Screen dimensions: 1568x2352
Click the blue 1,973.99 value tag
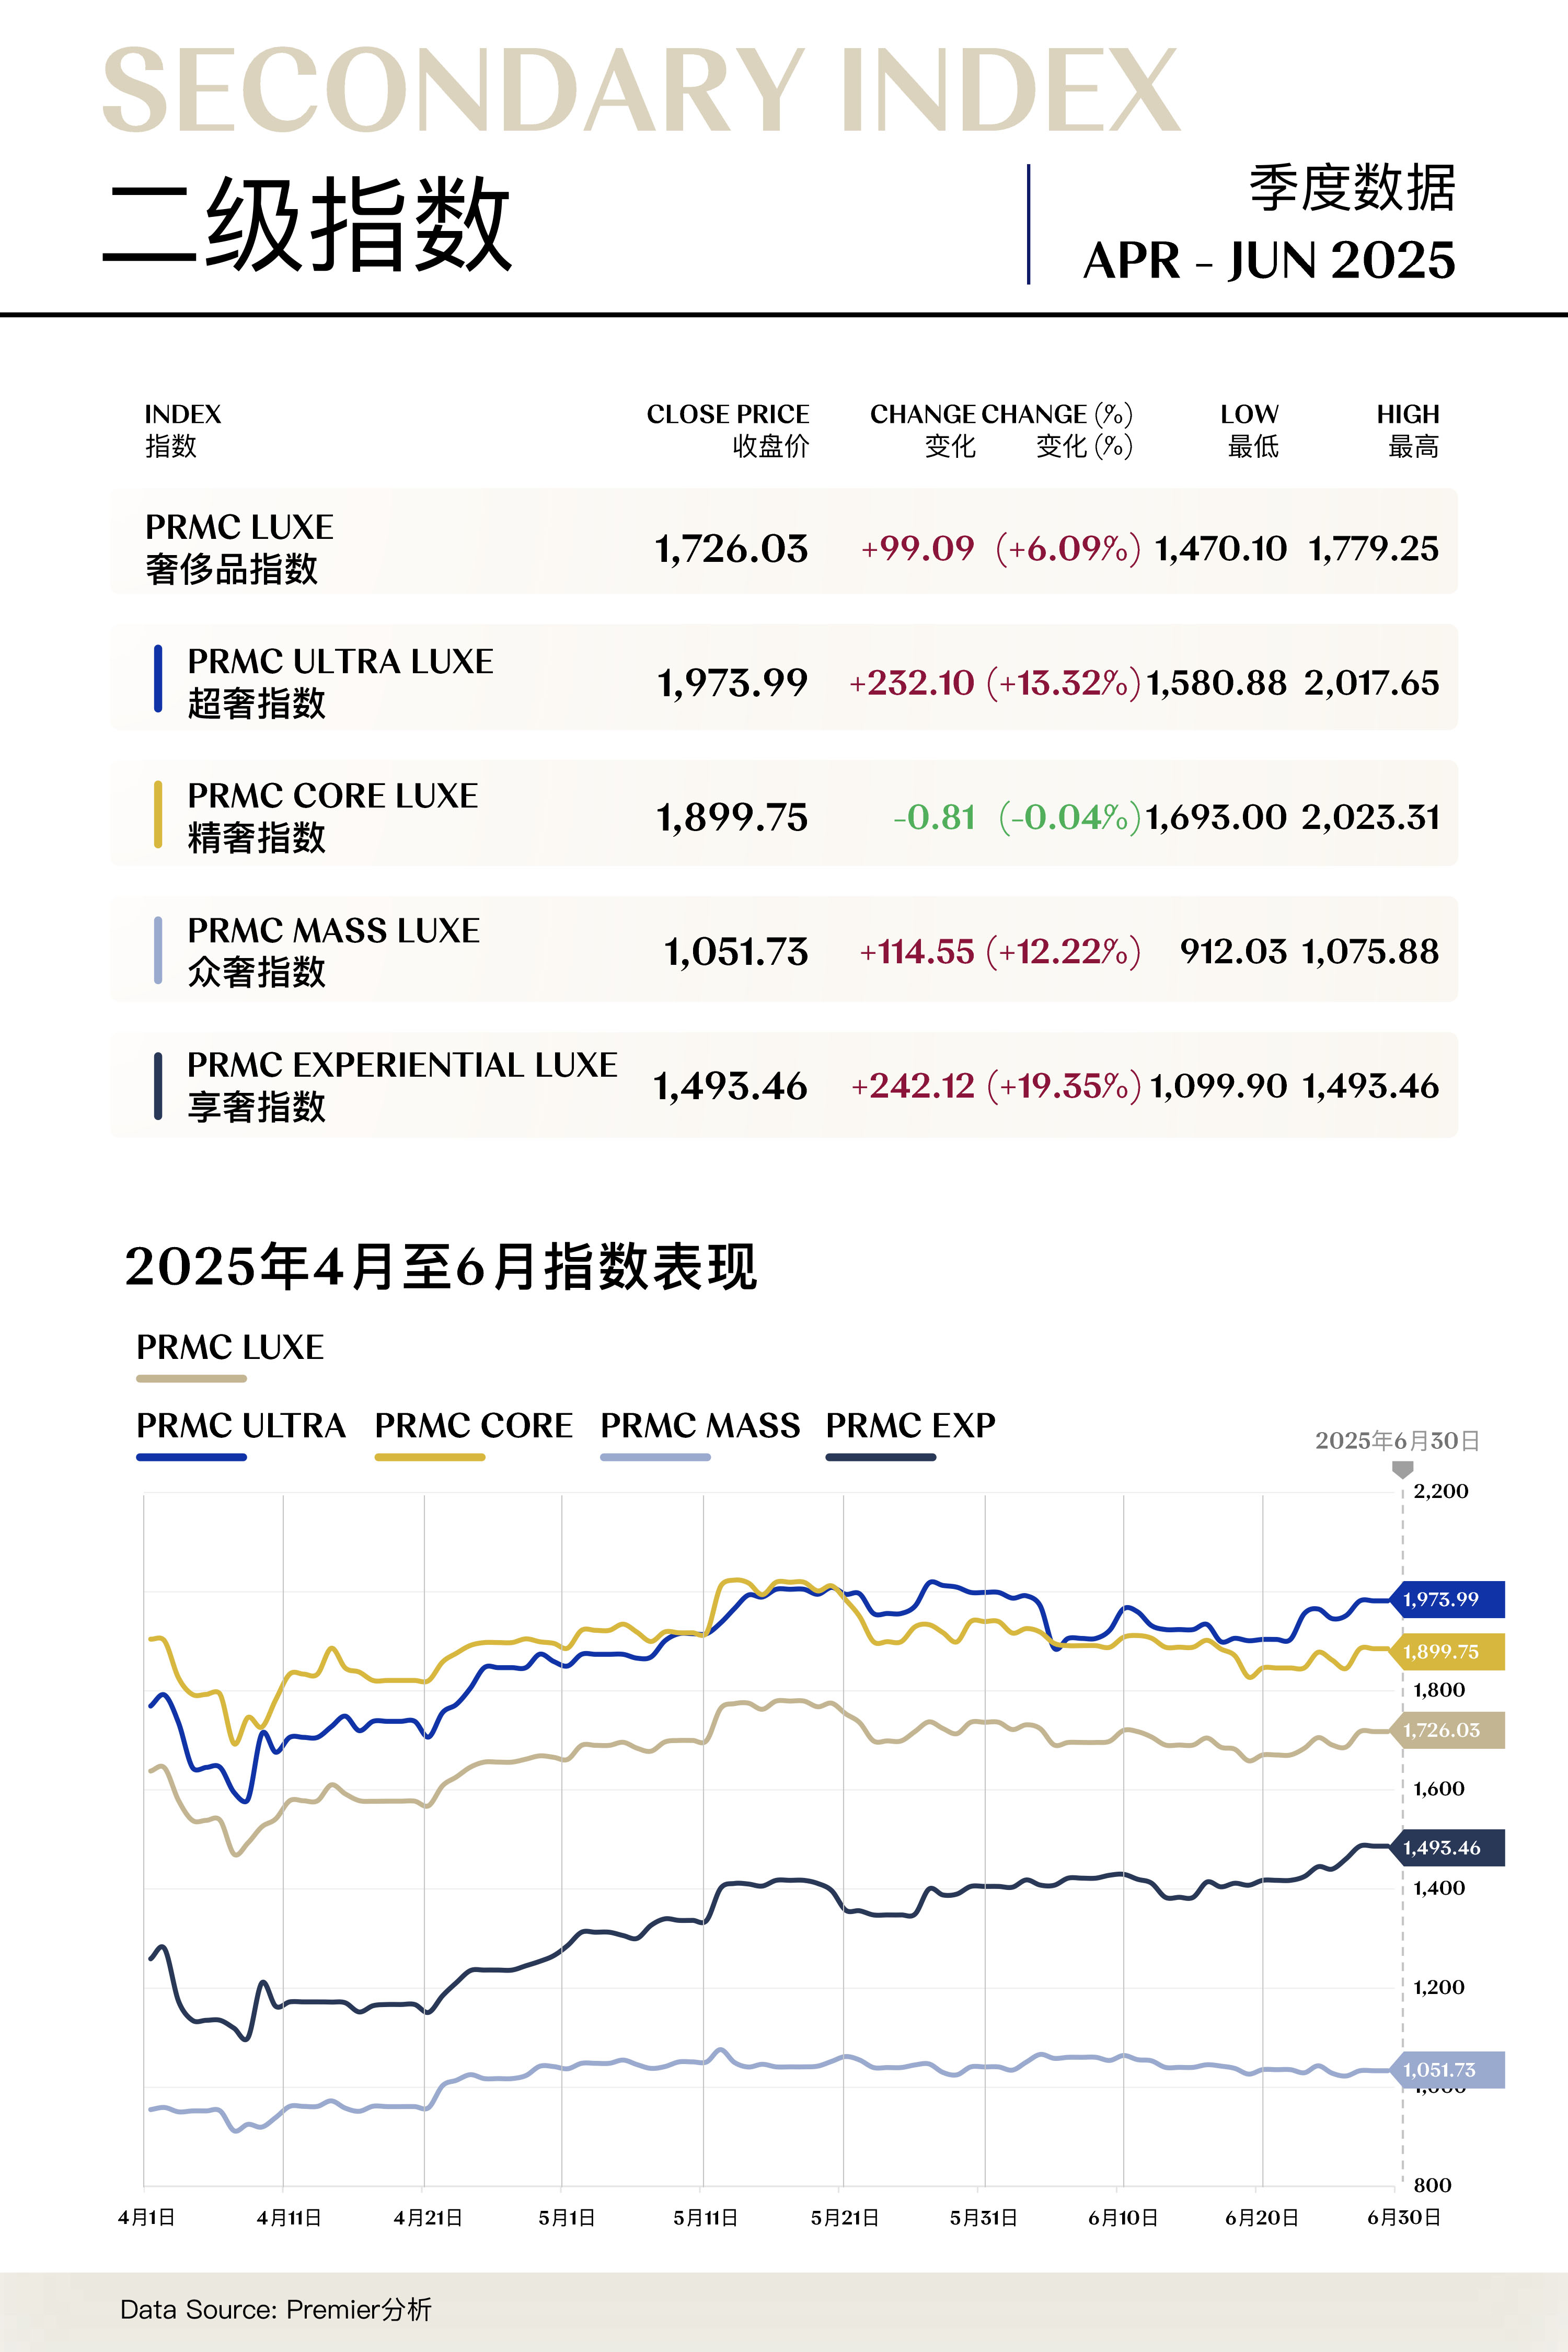pos(1446,1599)
